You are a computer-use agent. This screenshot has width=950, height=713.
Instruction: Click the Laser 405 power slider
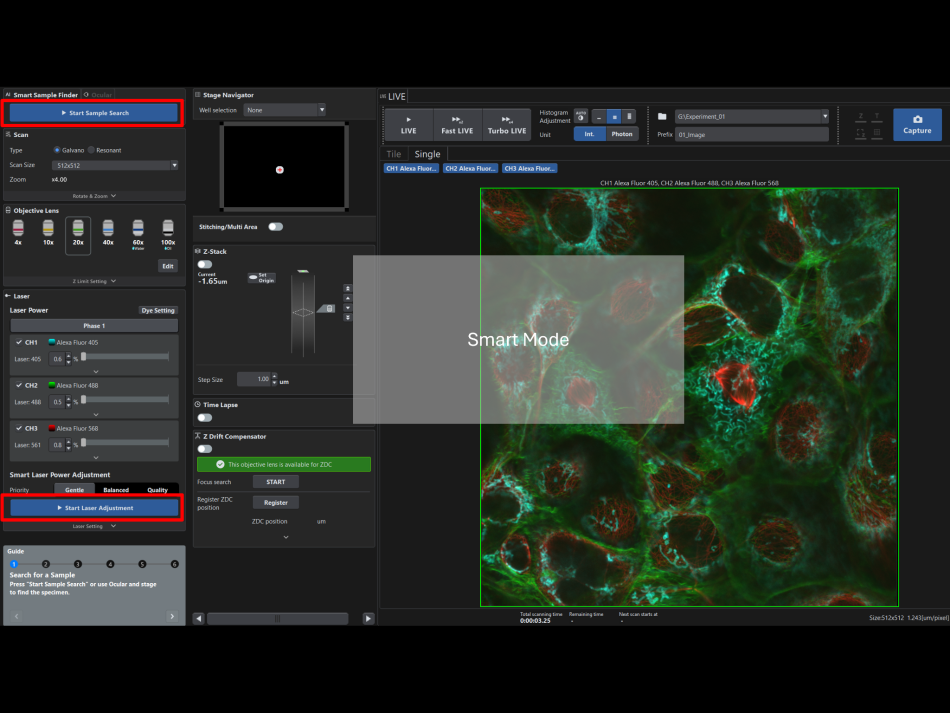[x=125, y=357]
